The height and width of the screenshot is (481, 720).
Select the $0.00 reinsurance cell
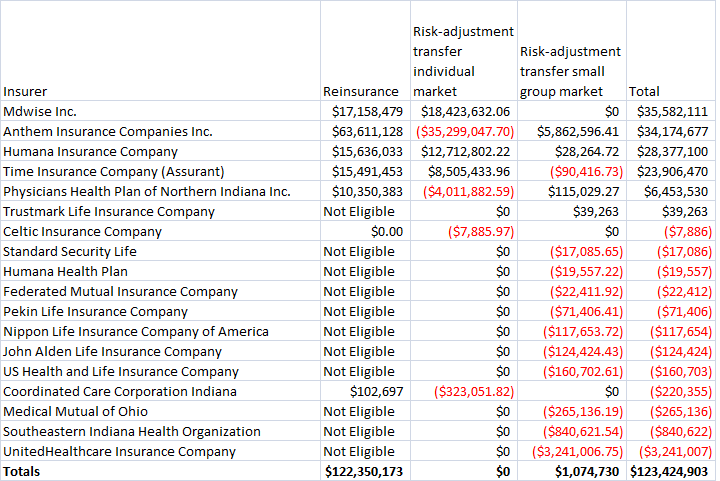click(x=365, y=231)
